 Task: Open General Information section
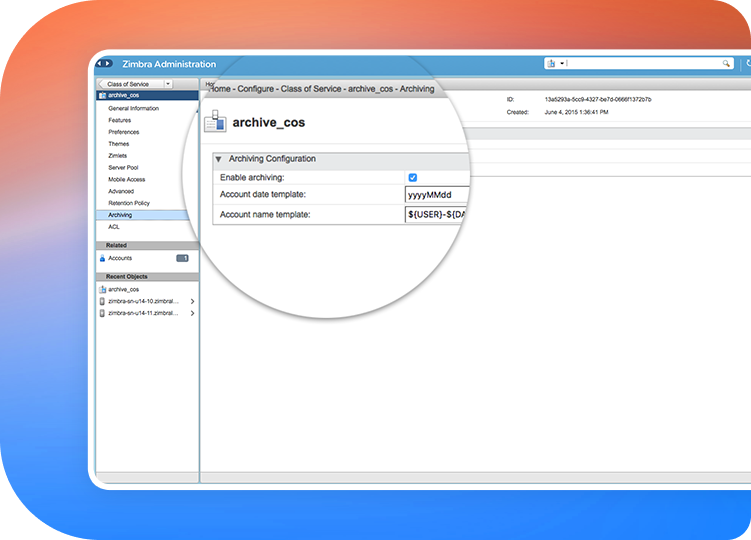pos(134,108)
